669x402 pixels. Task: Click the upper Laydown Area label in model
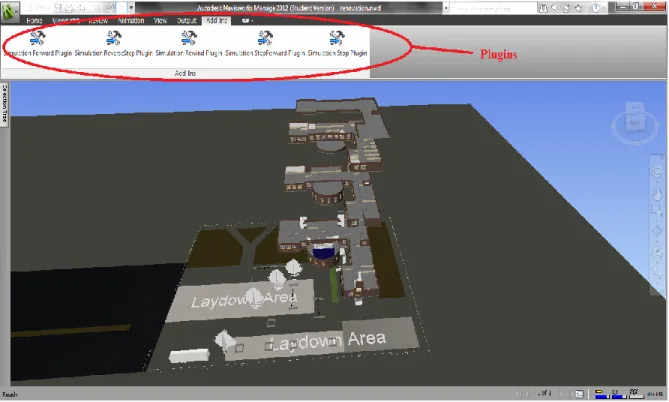coord(244,300)
